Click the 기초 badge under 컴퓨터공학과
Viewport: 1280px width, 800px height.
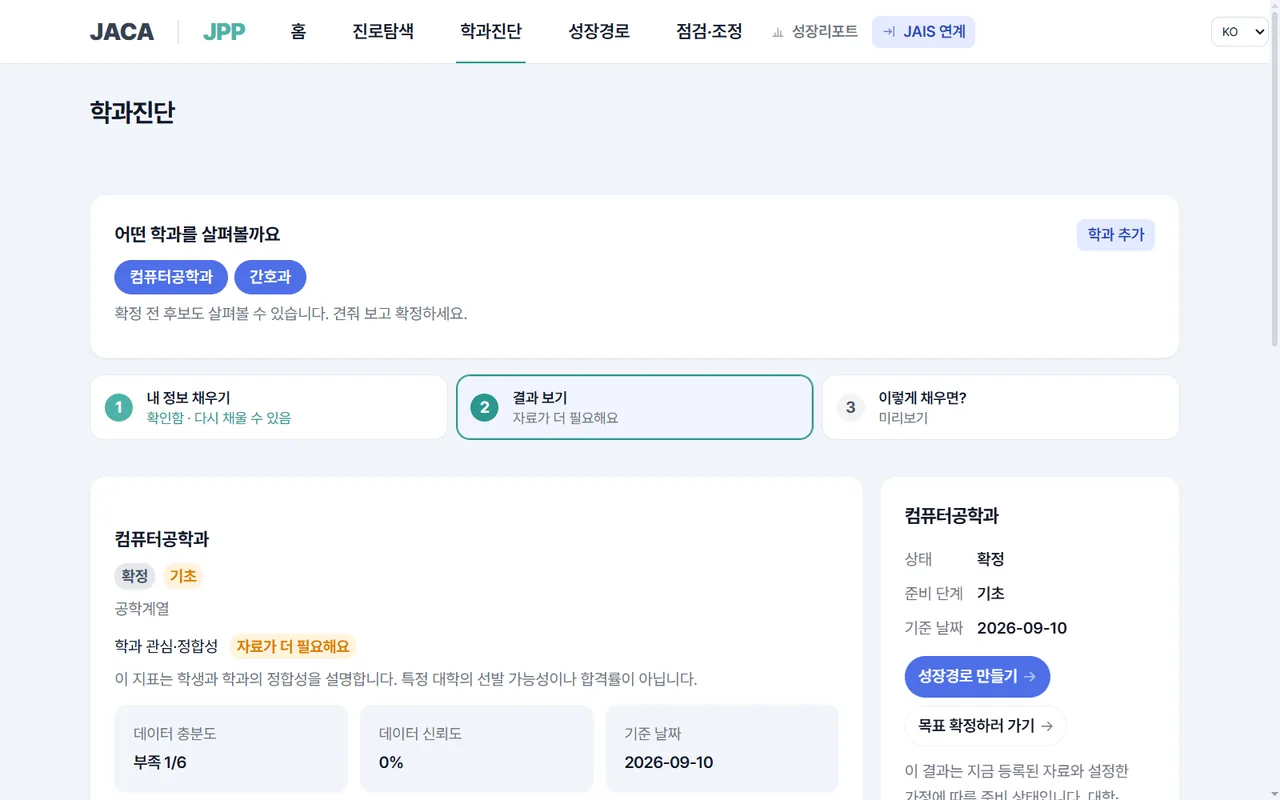click(183, 576)
